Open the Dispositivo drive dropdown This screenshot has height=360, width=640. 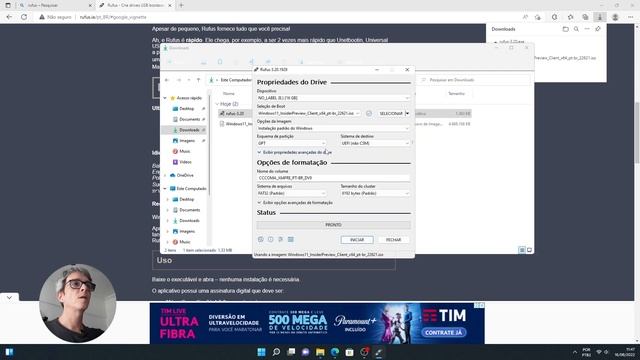click(x=333, y=98)
